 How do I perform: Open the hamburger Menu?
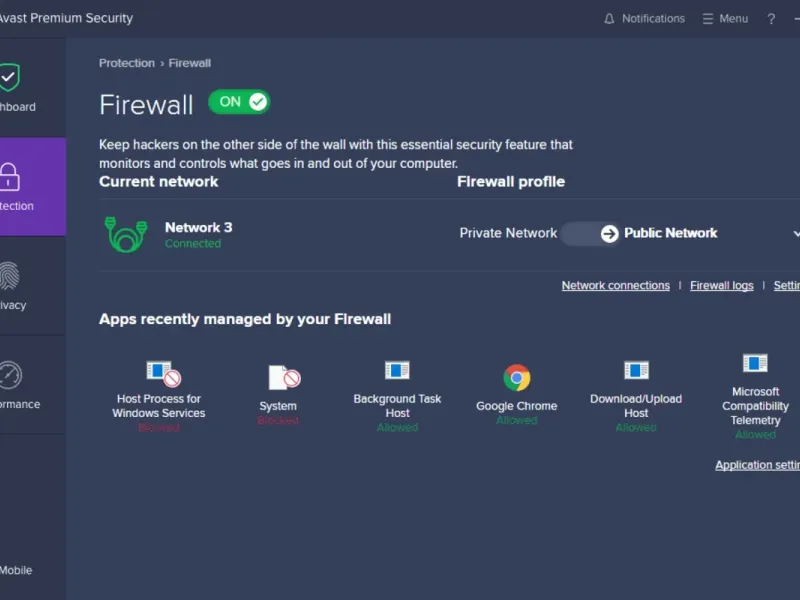click(725, 19)
